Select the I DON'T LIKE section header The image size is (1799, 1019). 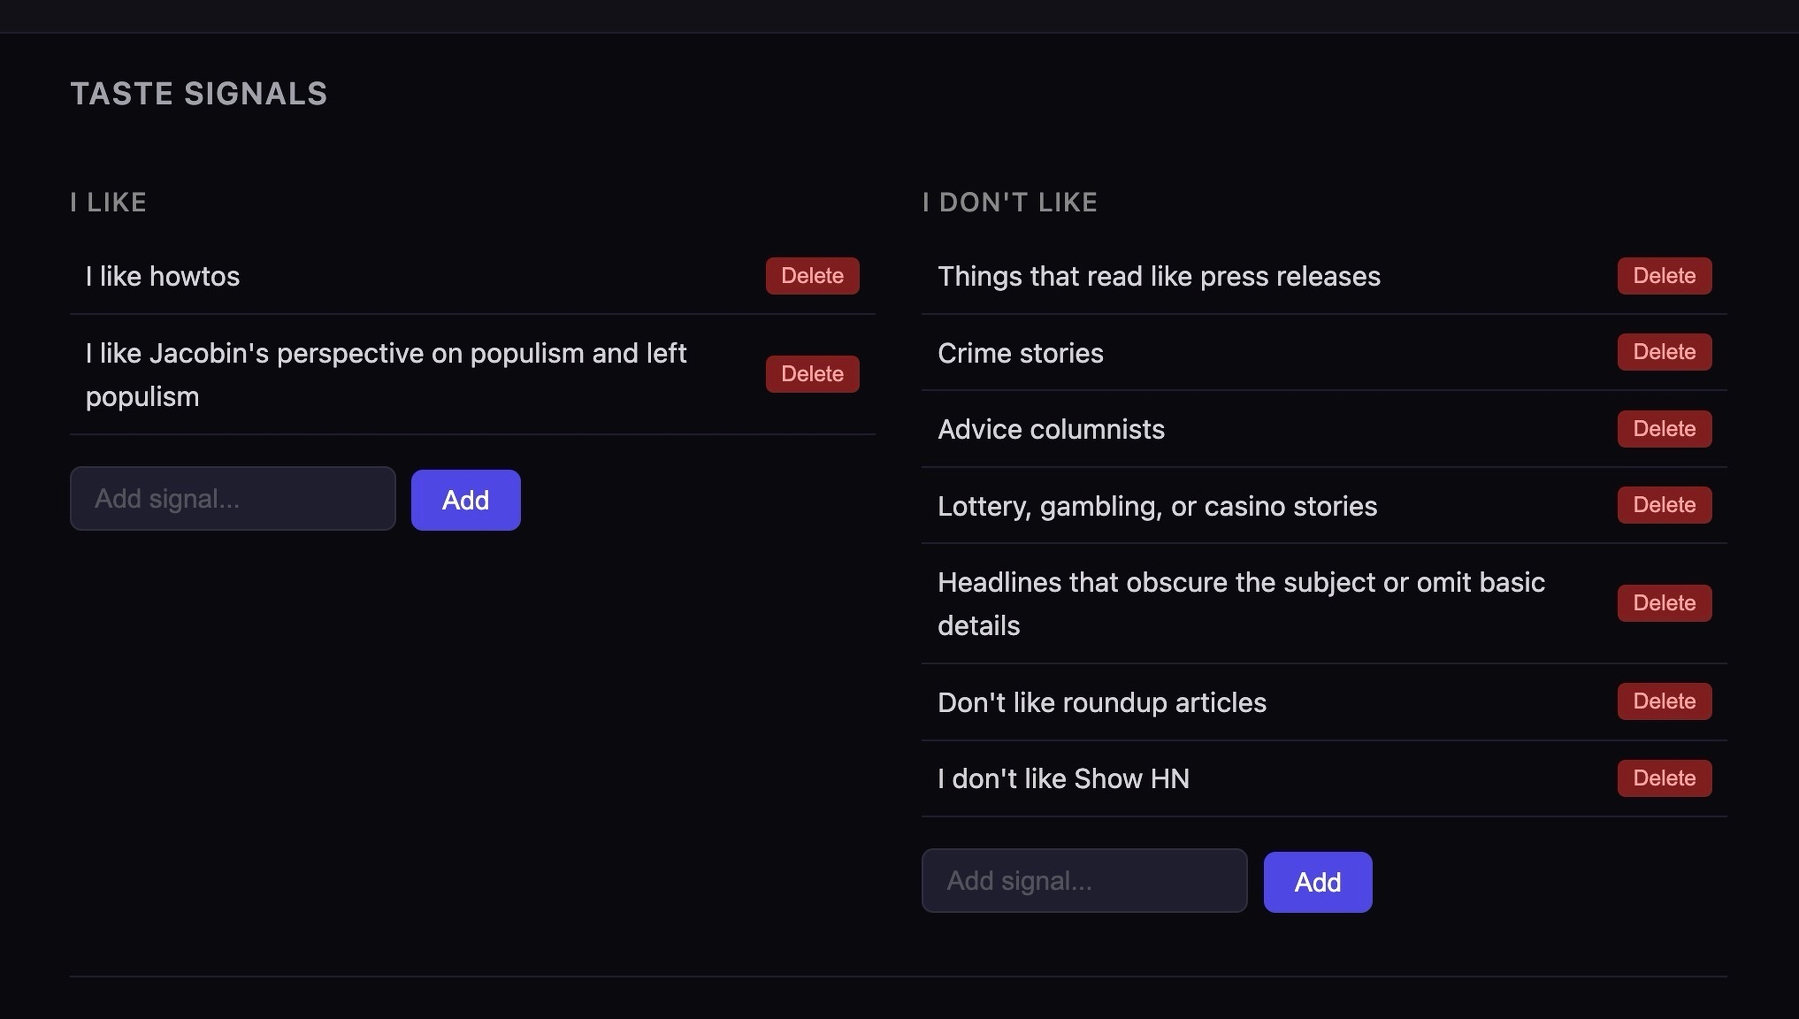point(1010,202)
